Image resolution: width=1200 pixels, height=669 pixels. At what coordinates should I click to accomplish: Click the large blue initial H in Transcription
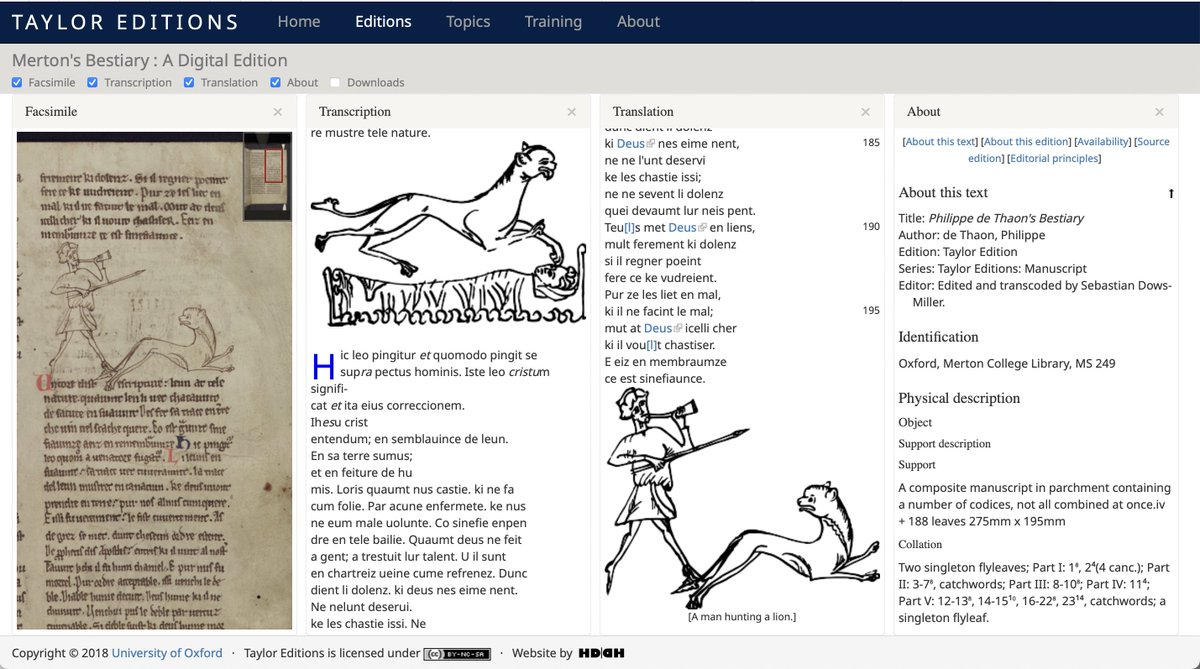[323, 366]
